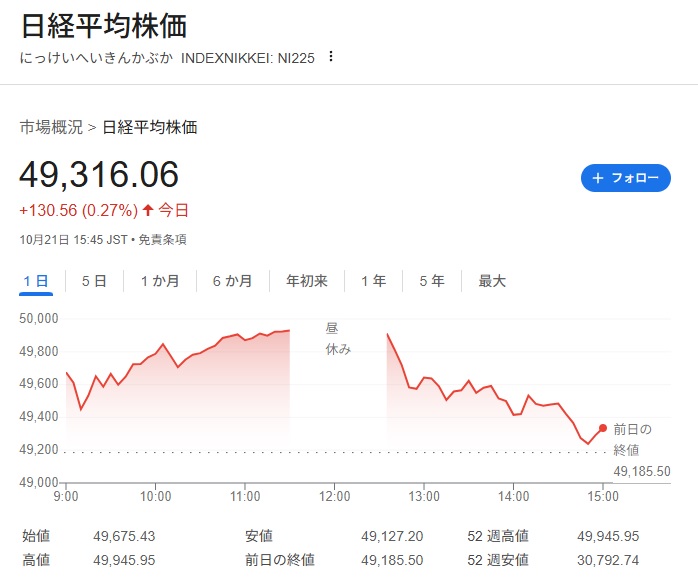Click the 昼休み gap in the chart

pyautogui.click(x=338, y=338)
